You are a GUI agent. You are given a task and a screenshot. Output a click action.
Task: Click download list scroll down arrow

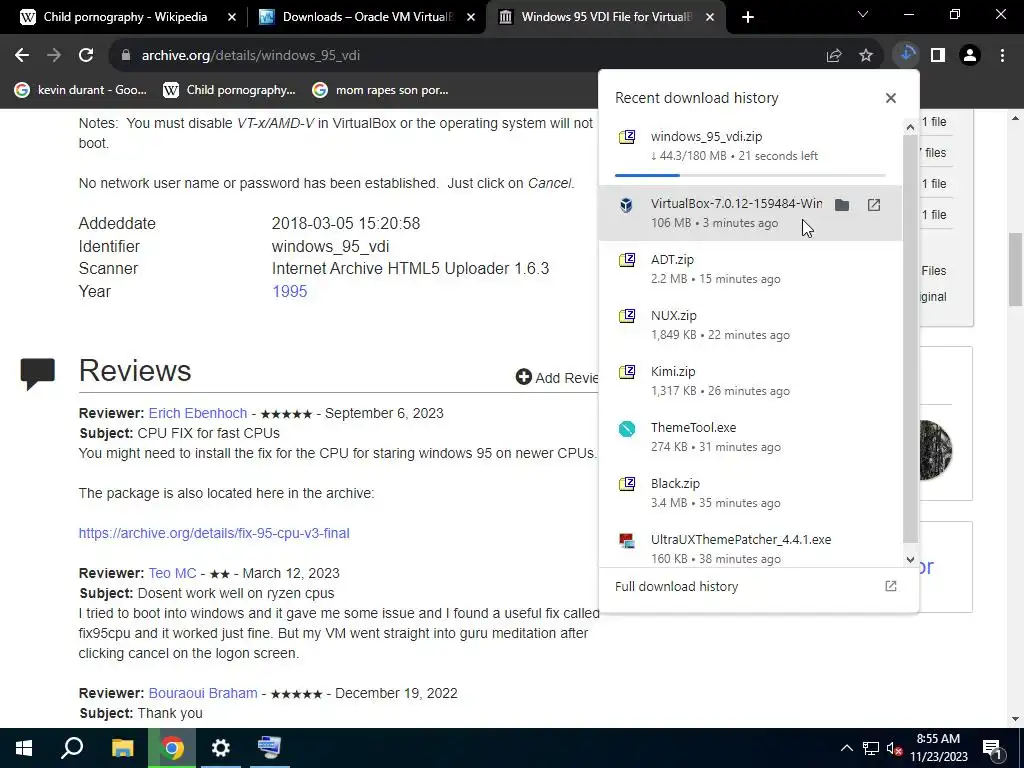tap(910, 559)
